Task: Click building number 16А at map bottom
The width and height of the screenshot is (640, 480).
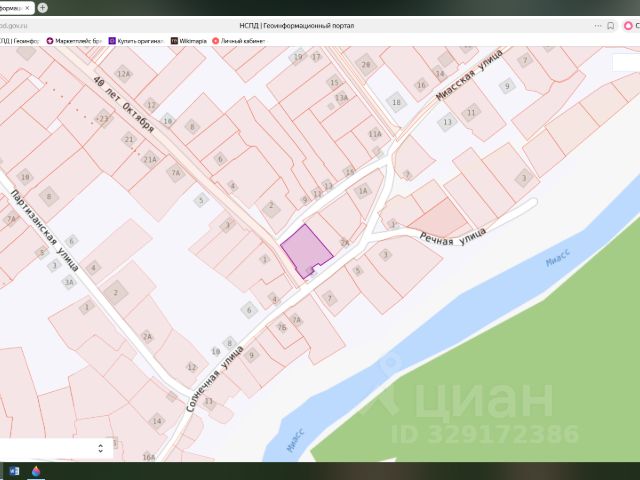Action: pos(149,457)
